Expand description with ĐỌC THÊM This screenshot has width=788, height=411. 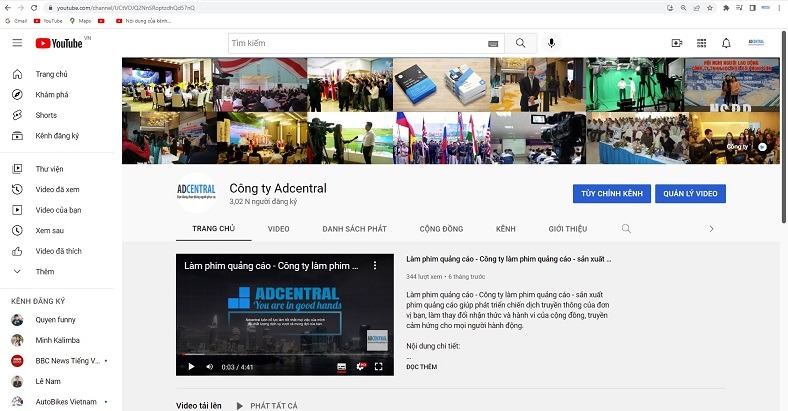click(421, 367)
